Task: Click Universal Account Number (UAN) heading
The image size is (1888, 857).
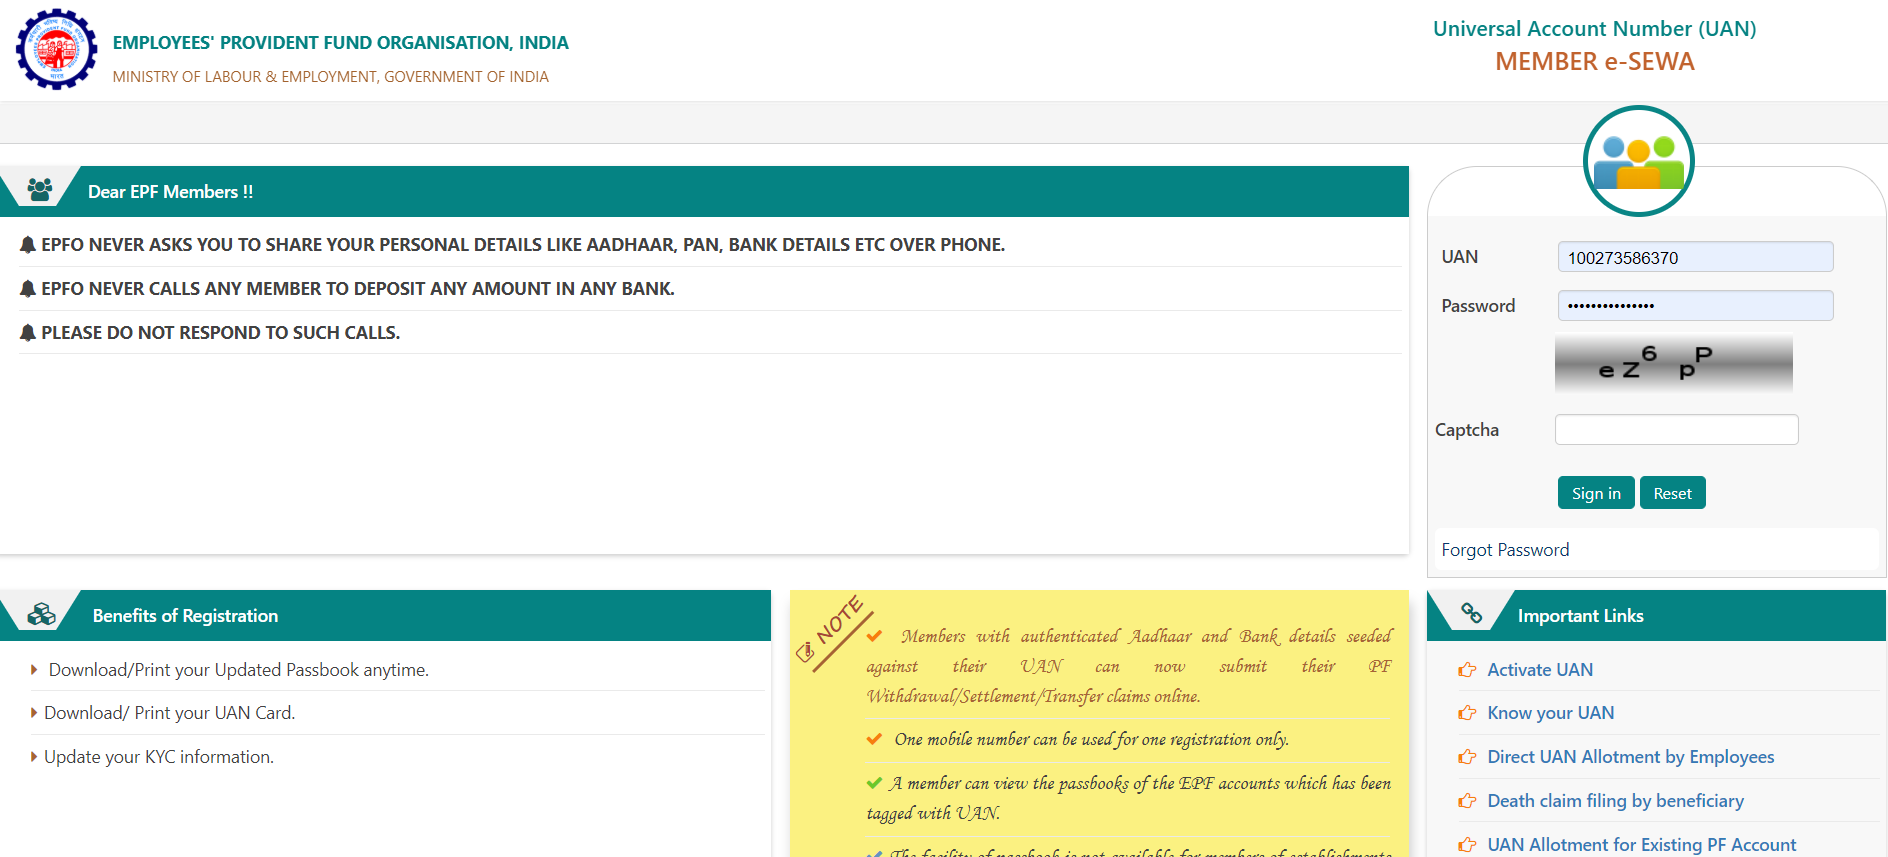Action: pos(1594,29)
